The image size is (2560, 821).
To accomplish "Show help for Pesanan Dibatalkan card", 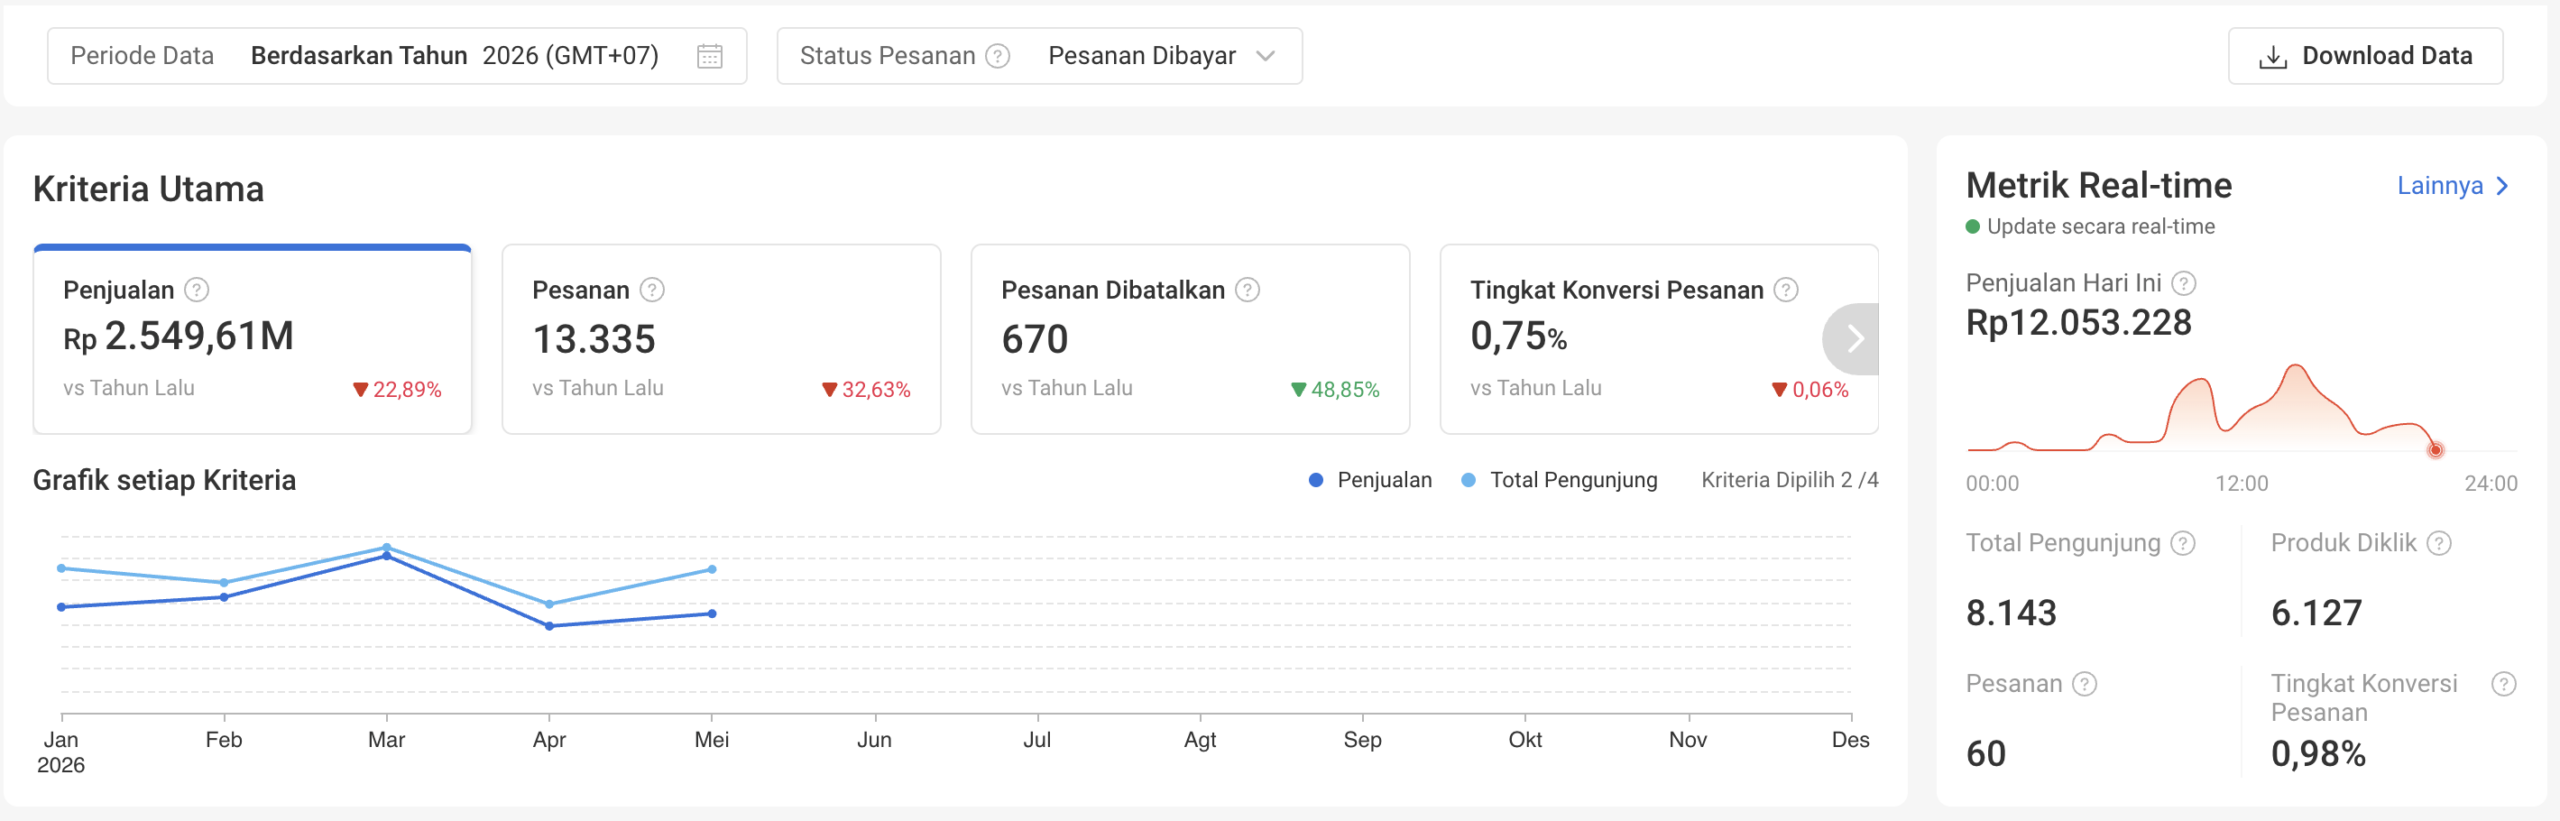I will click(x=1247, y=290).
